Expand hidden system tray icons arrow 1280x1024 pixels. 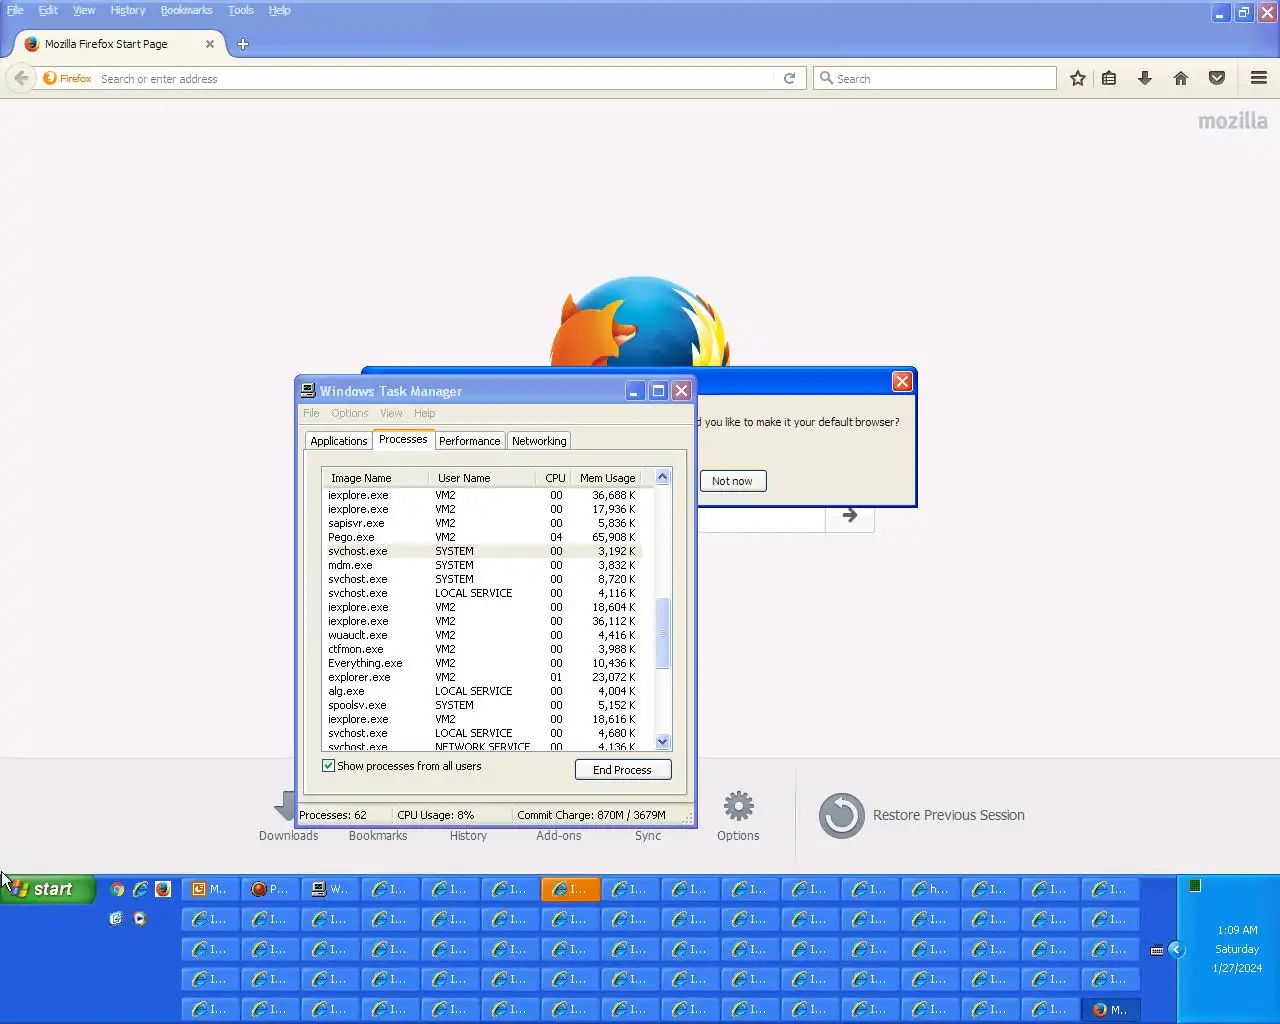(x=1177, y=950)
